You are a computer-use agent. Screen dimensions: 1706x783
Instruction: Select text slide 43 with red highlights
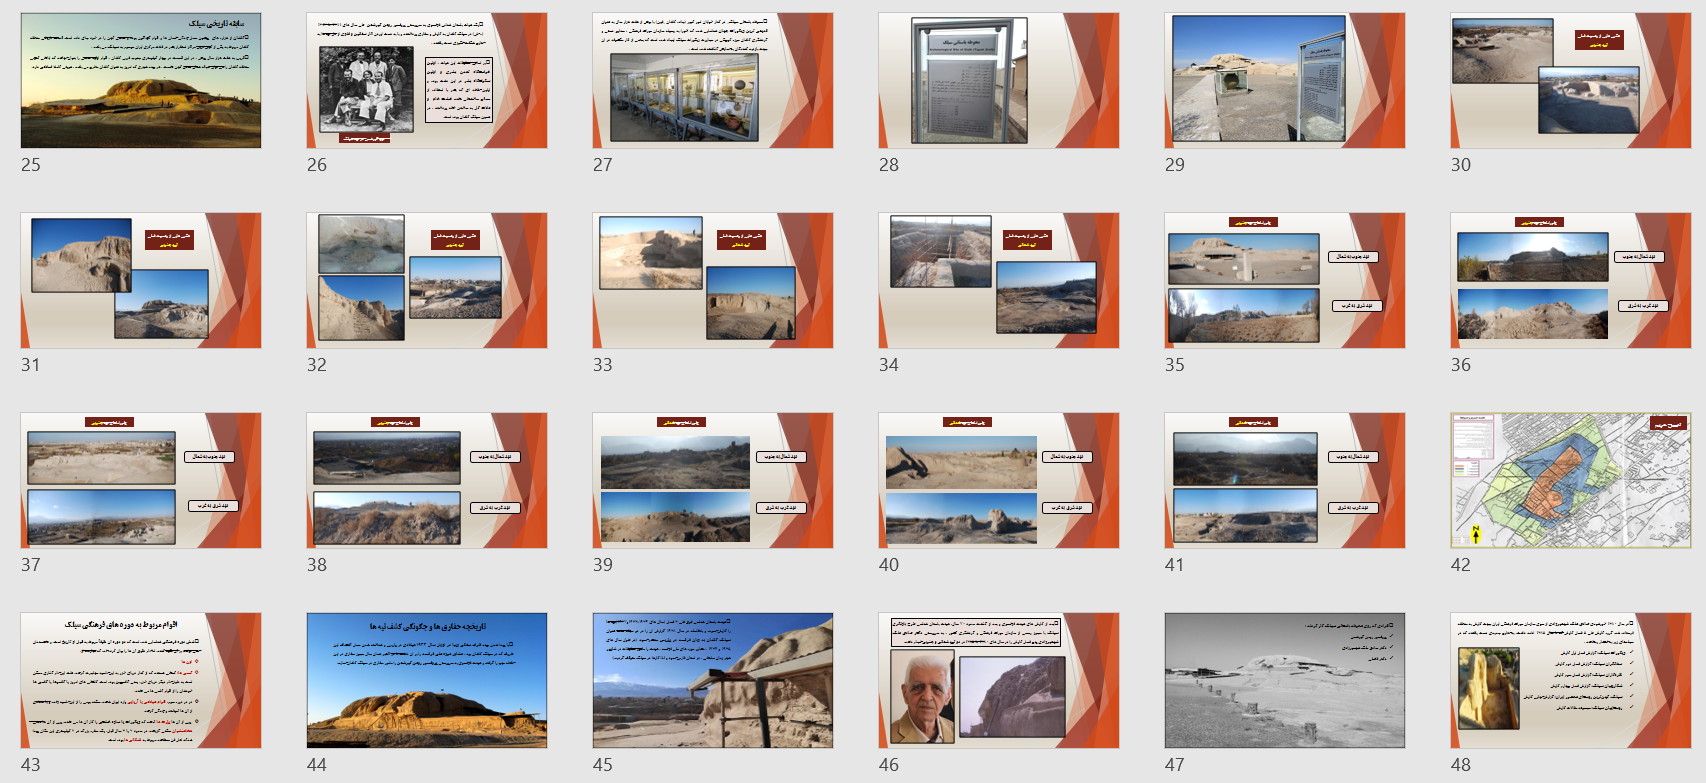[141, 681]
